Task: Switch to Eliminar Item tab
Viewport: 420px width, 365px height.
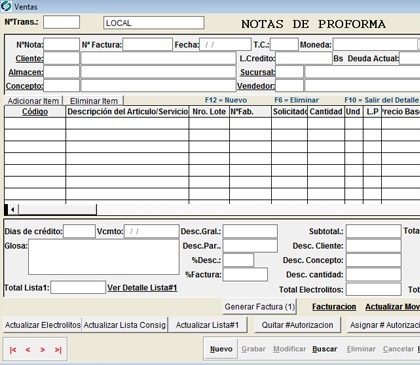Action: point(94,101)
